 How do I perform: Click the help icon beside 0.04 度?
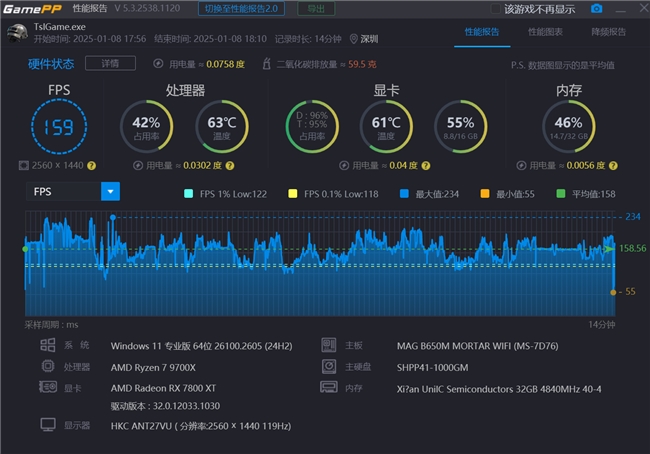[426, 166]
